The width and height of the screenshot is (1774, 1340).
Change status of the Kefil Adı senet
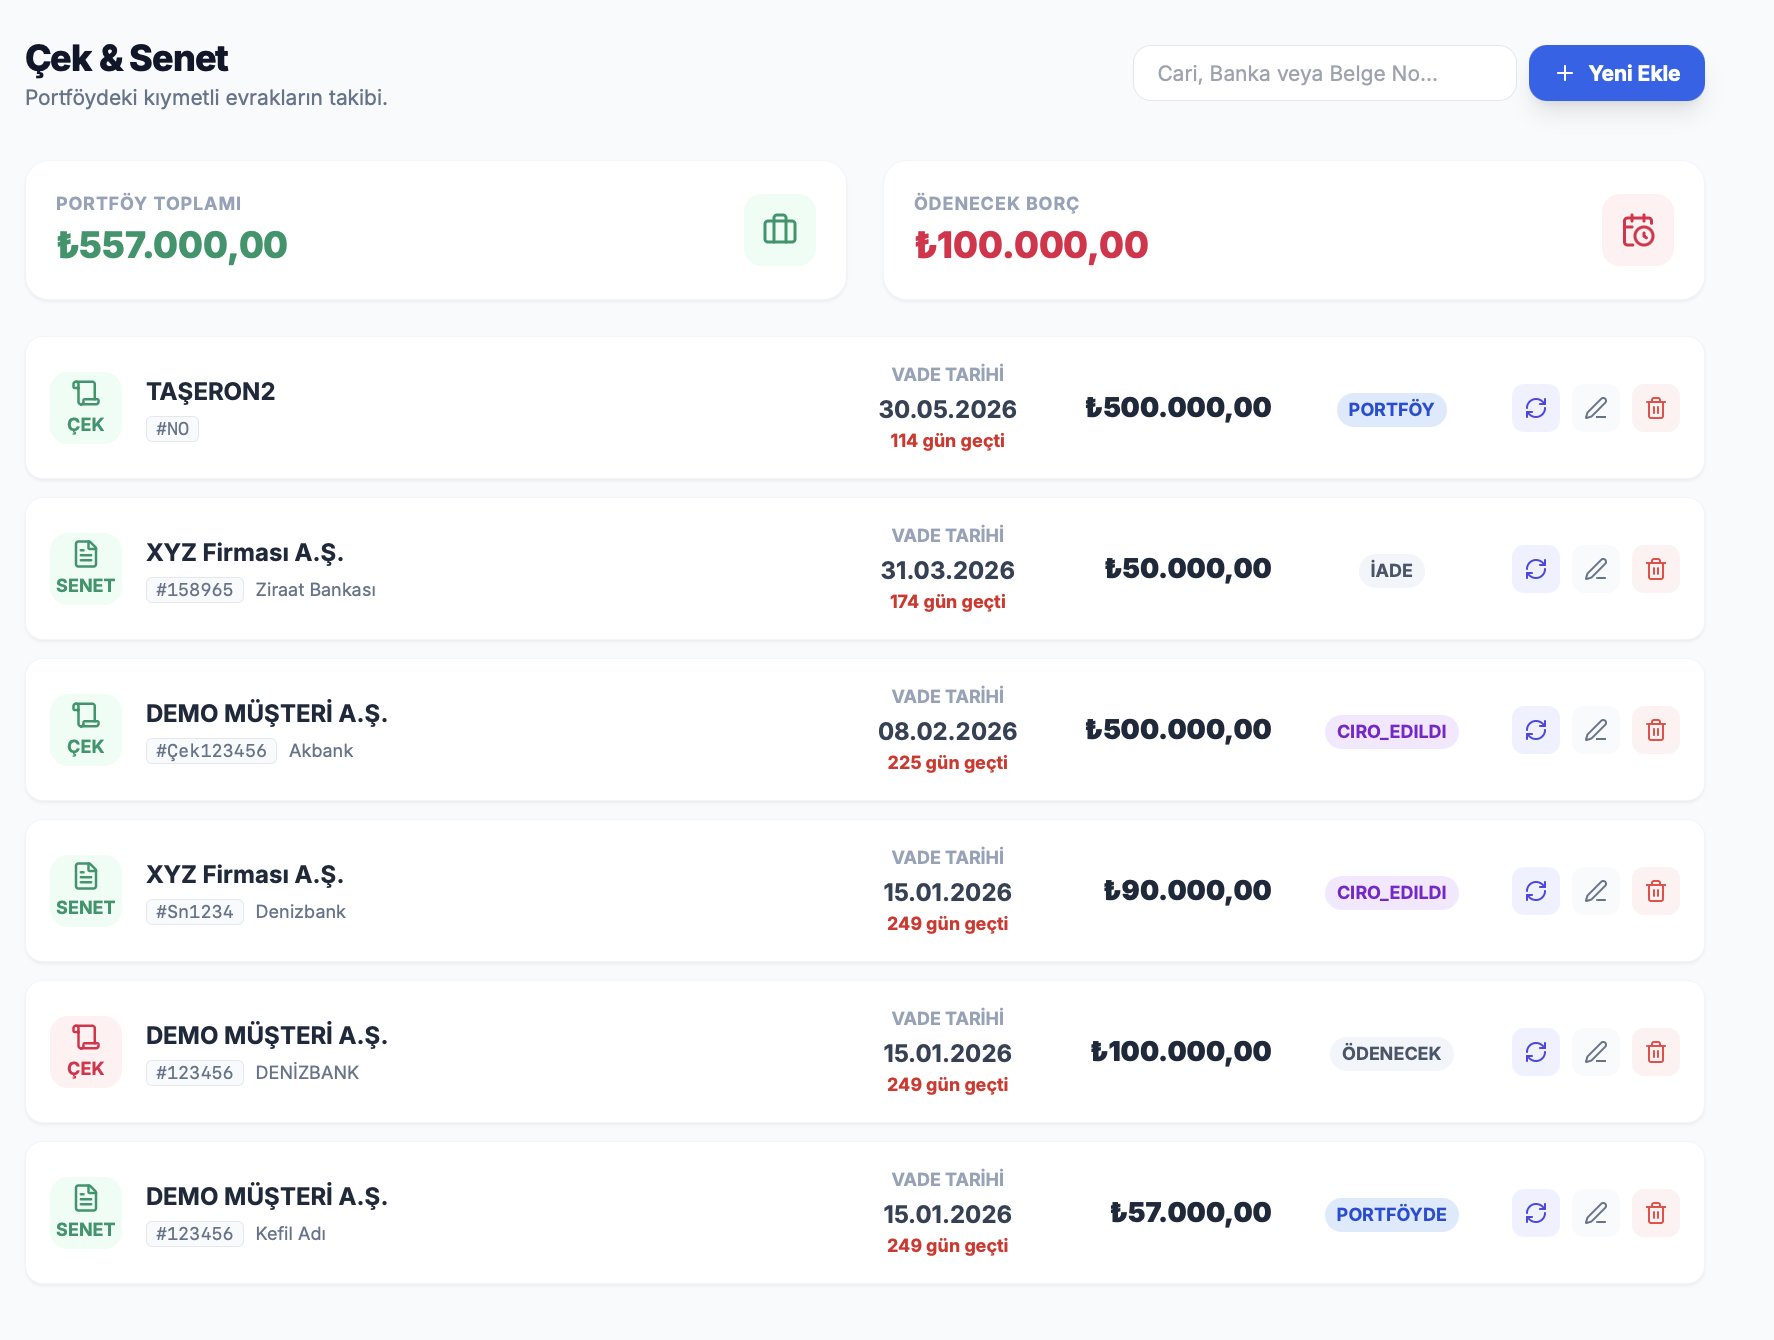1535,1213
